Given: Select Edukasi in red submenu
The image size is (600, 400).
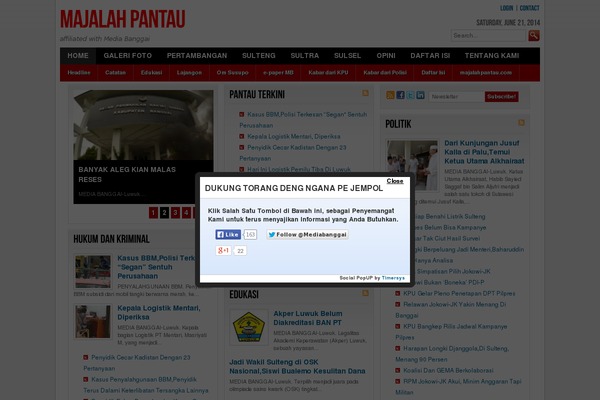Looking at the screenshot, I should coord(151,72).
